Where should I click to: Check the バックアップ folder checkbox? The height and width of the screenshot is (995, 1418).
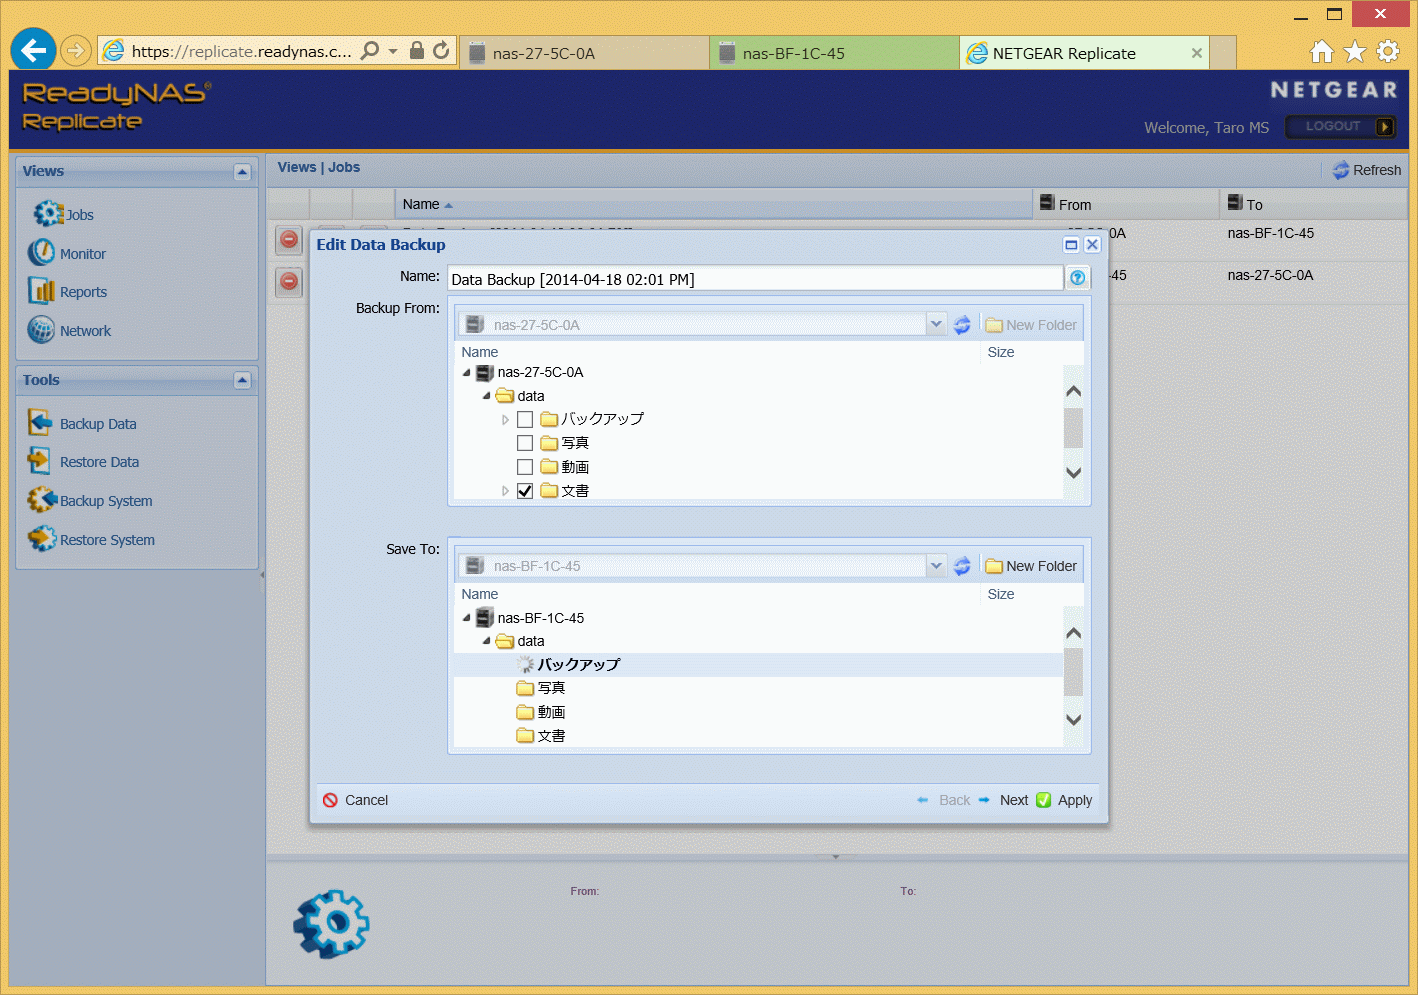(x=525, y=419)
